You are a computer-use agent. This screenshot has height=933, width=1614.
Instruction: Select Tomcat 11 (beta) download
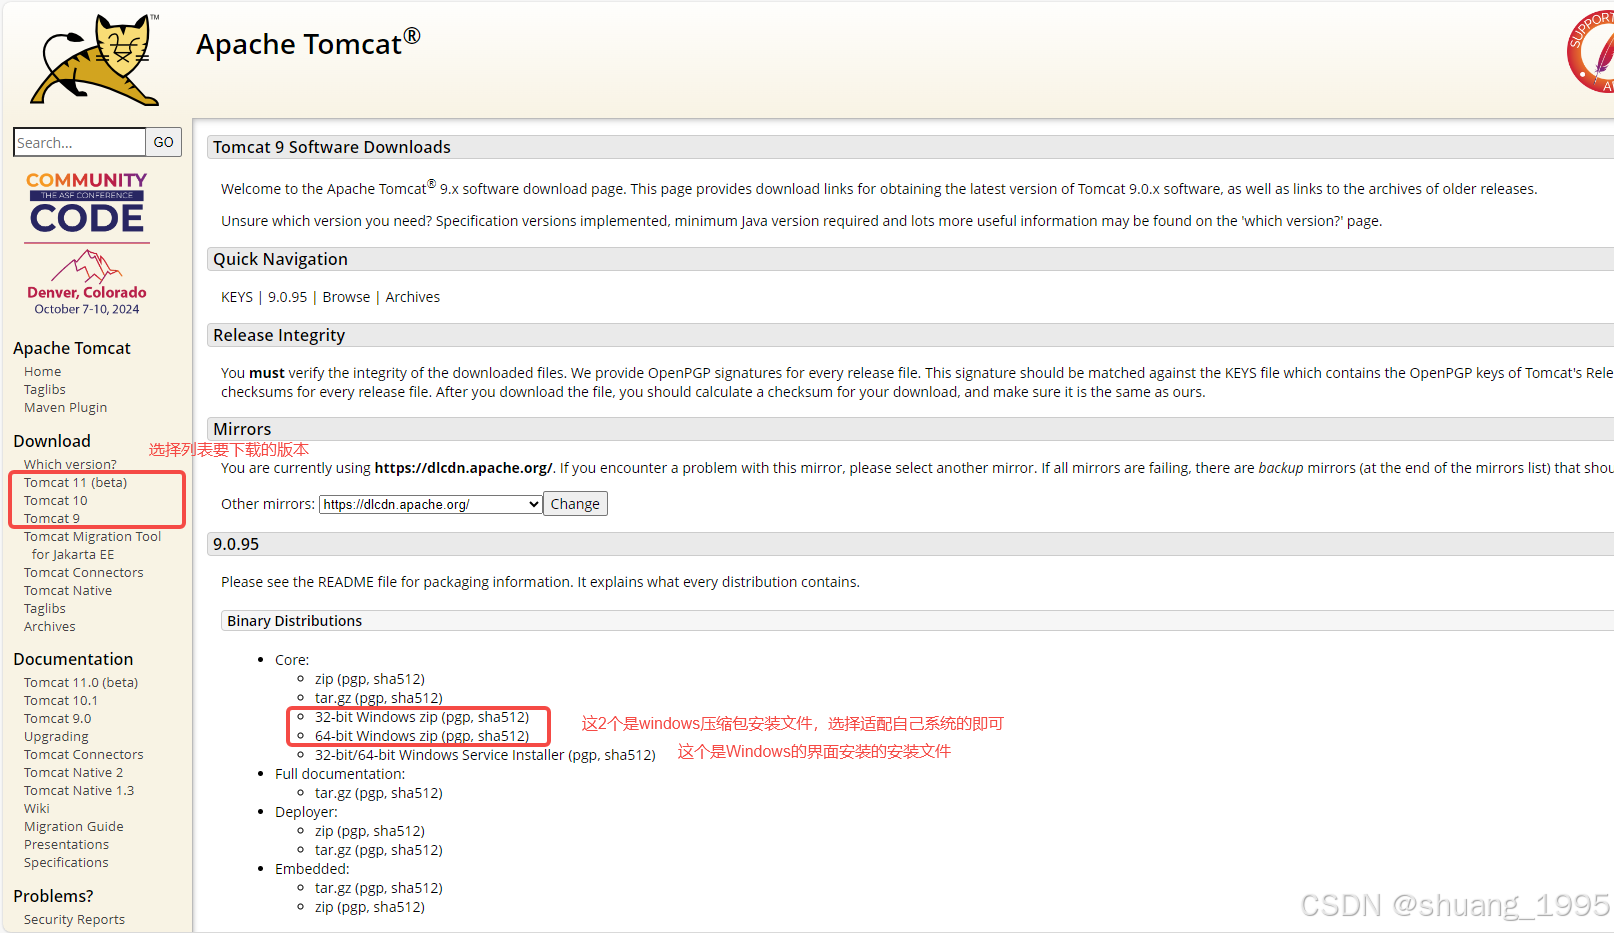[x=75, y=482]
